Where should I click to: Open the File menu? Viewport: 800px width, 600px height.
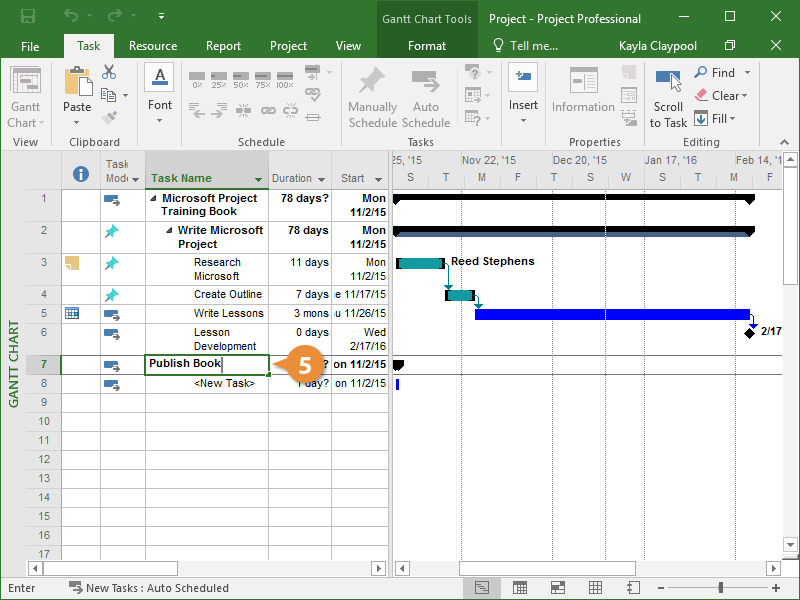pyautogui.click(x=30, y=46)
